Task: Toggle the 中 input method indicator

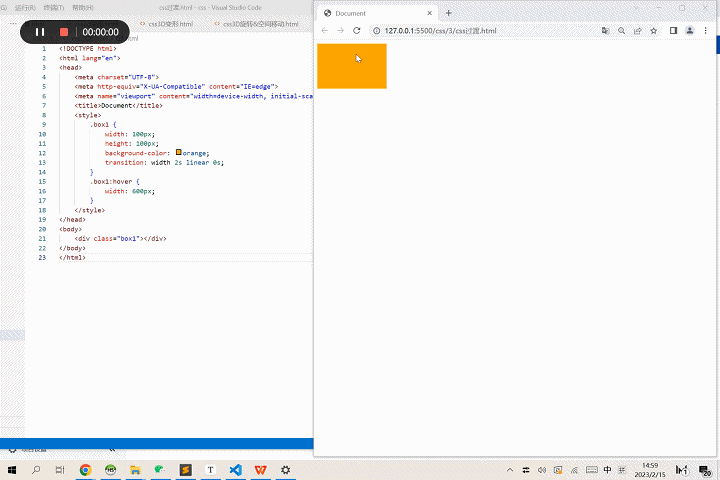Action: [x=608, y=470]
